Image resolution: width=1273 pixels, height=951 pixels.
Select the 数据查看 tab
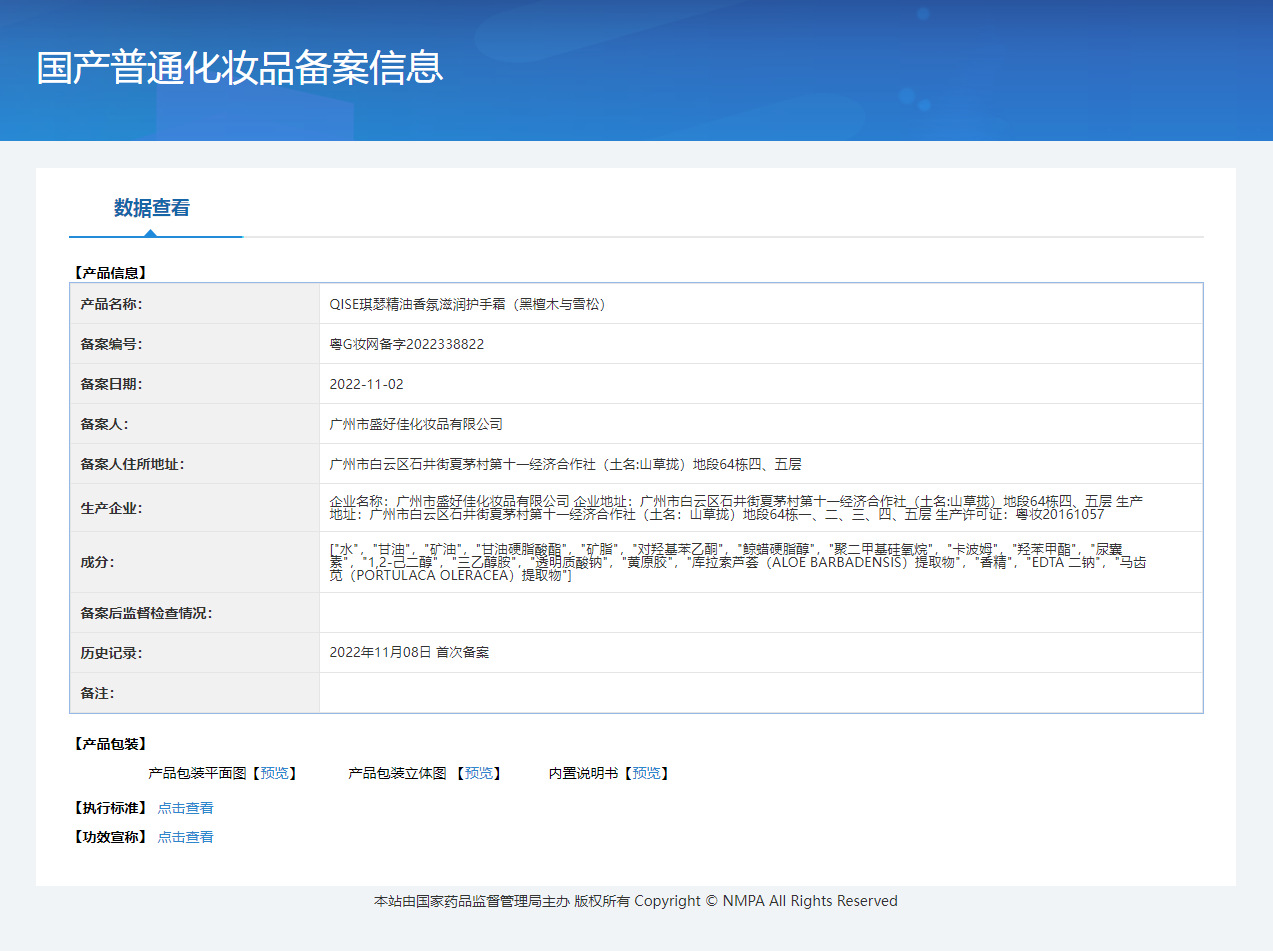[151, 208]
